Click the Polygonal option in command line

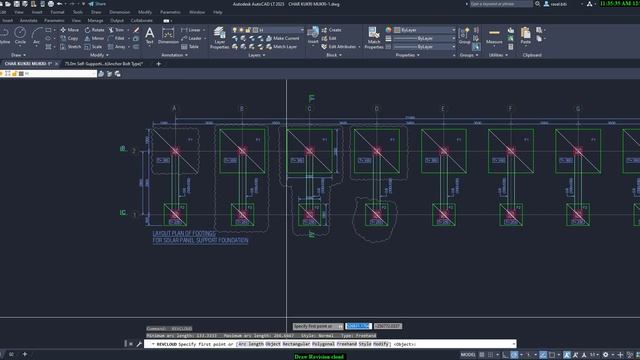pos(323,344)
